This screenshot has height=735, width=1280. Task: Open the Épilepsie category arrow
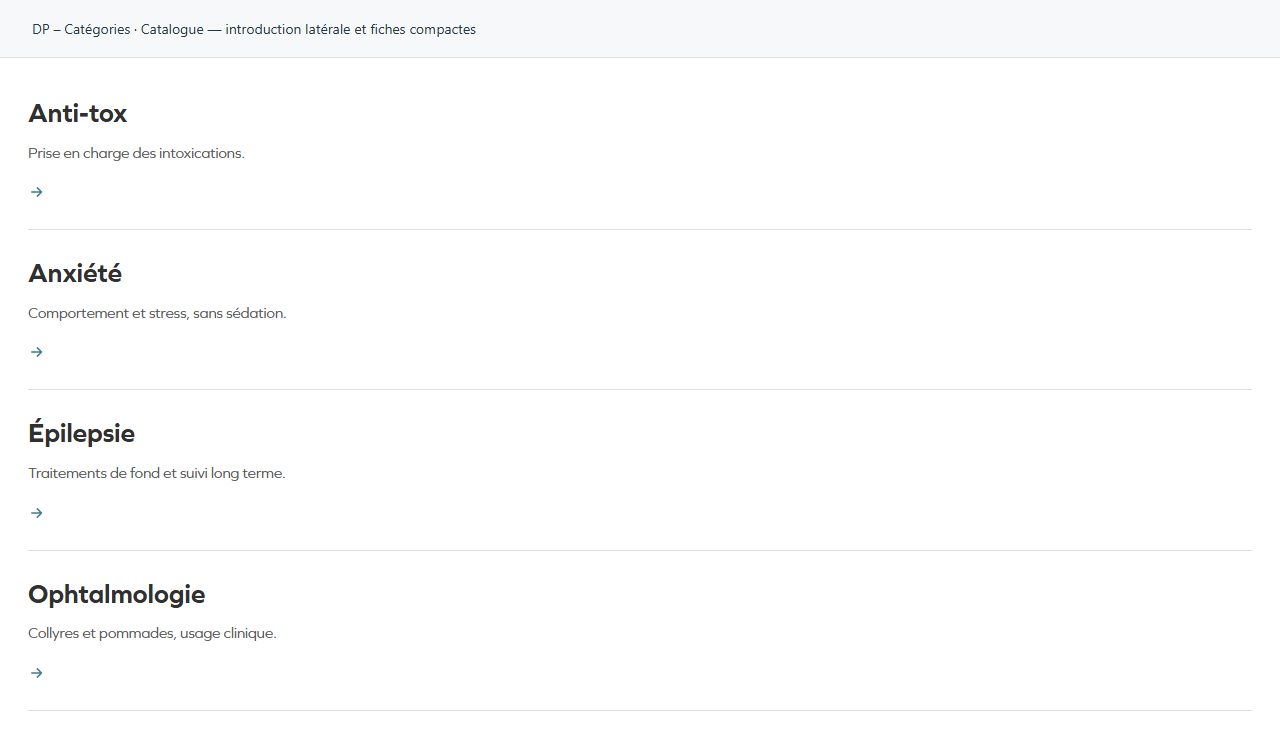point(36,513)
